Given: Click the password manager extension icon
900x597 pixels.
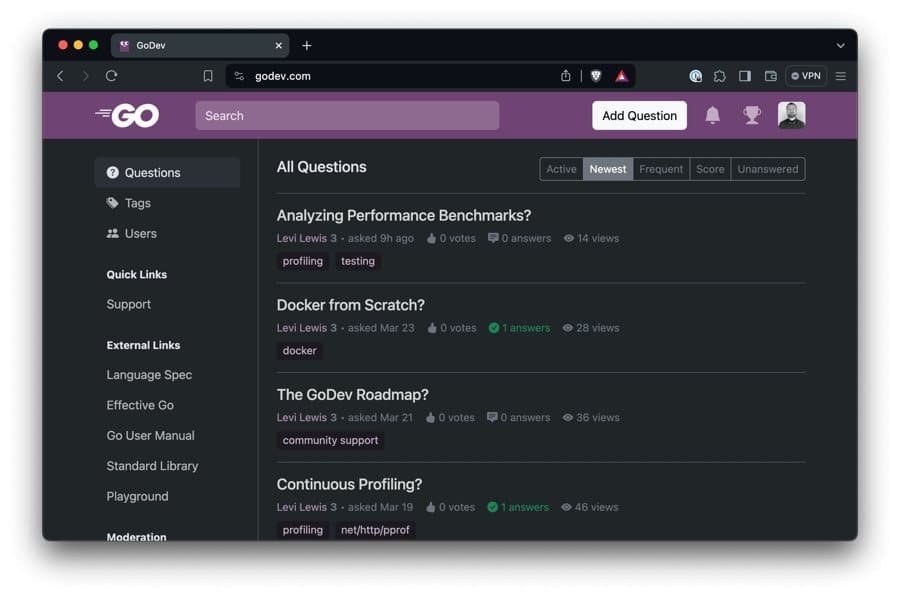Looking at the screenshot, I should click(x=695, y=76).
